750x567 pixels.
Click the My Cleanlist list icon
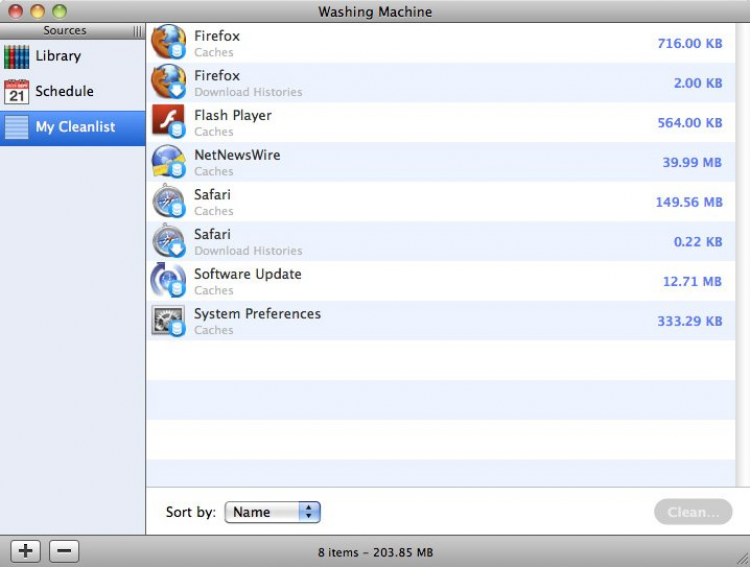[x=17, y=127]
